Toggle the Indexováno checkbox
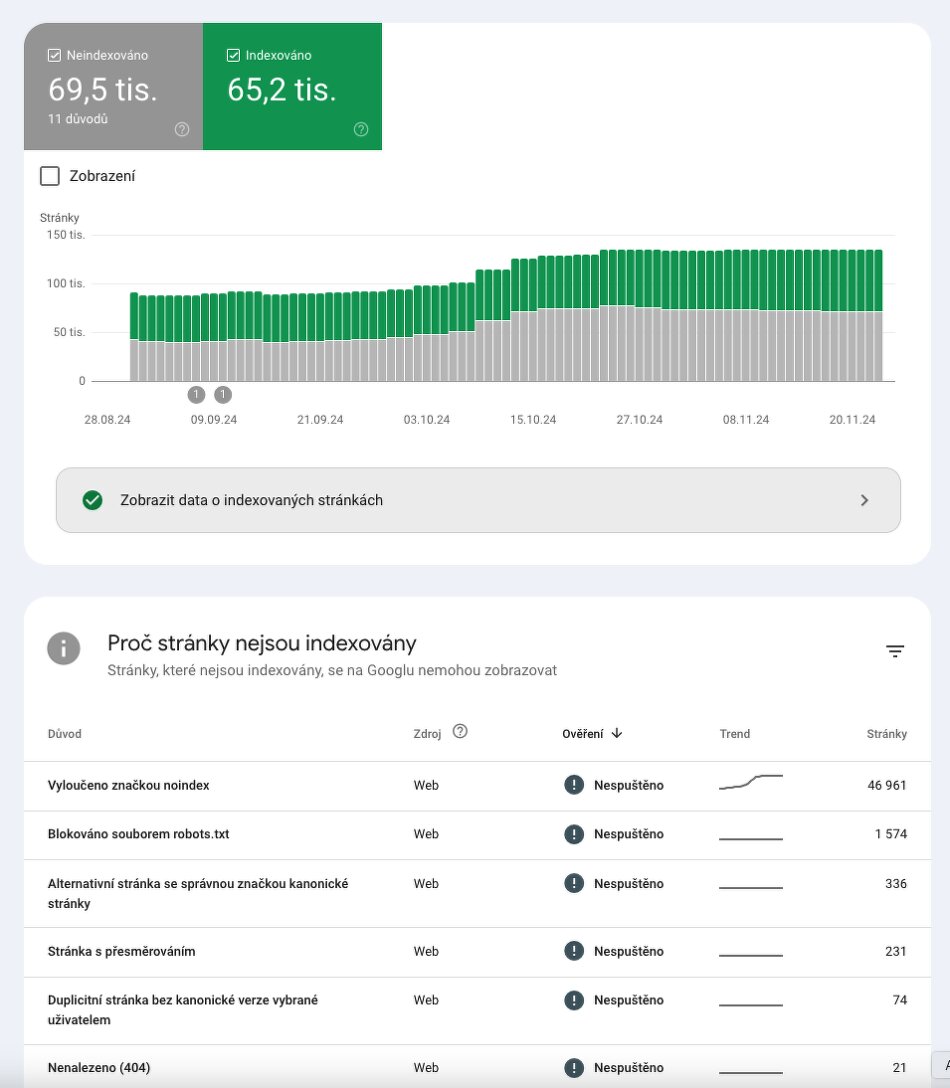The image size is (950, 1088). click(234, 56)
